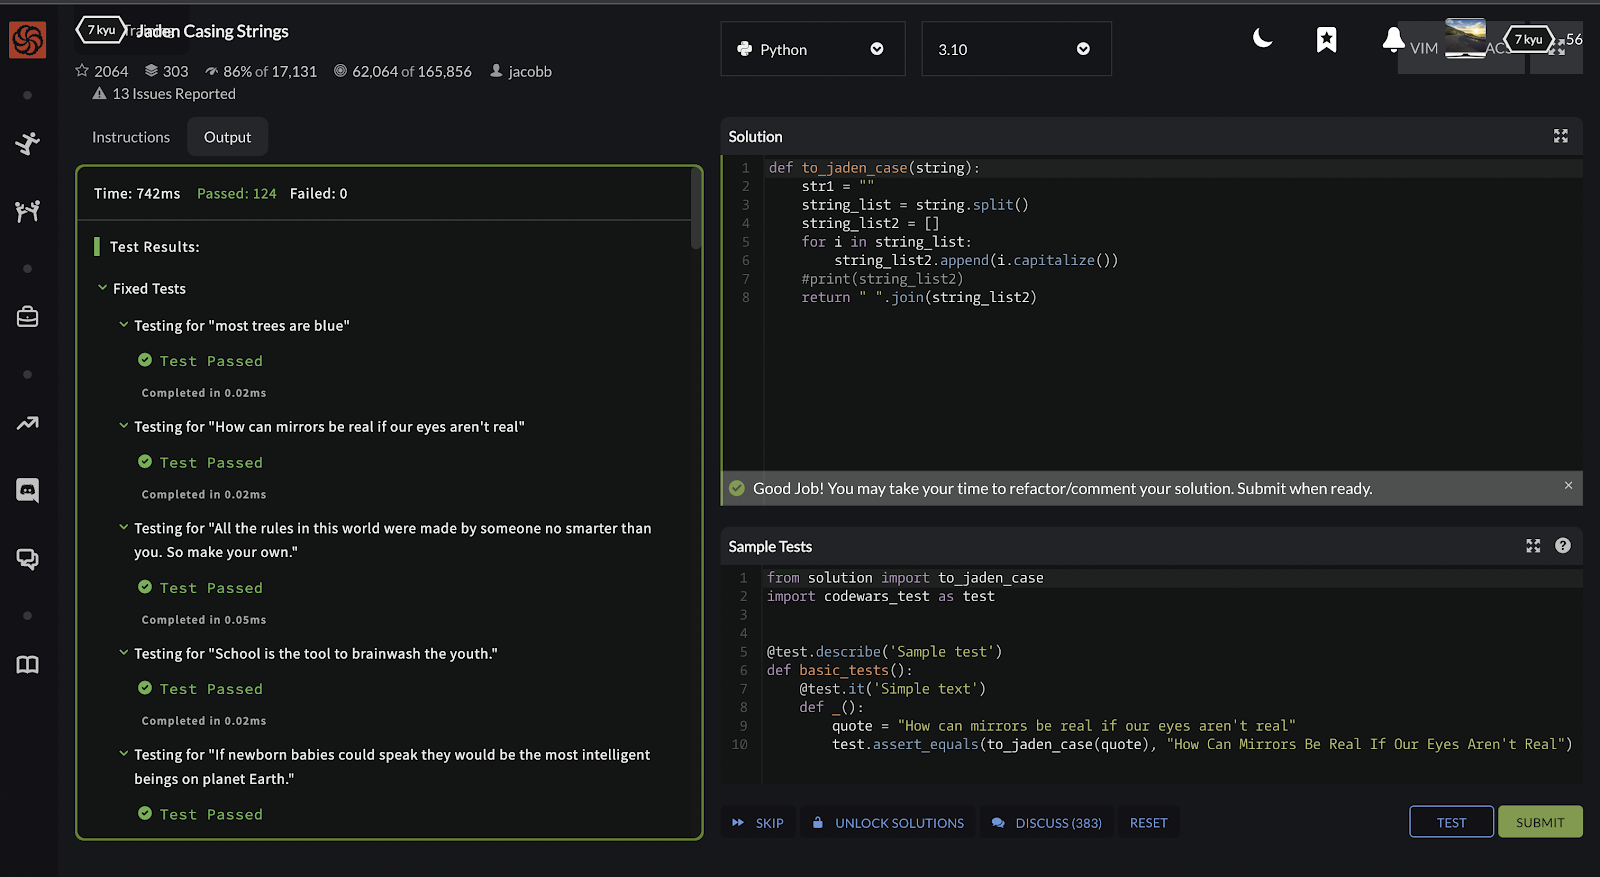This screenshot has width=1600, height=877.
Task: Open DISCUSS (383) comments
Action: 1047,823
